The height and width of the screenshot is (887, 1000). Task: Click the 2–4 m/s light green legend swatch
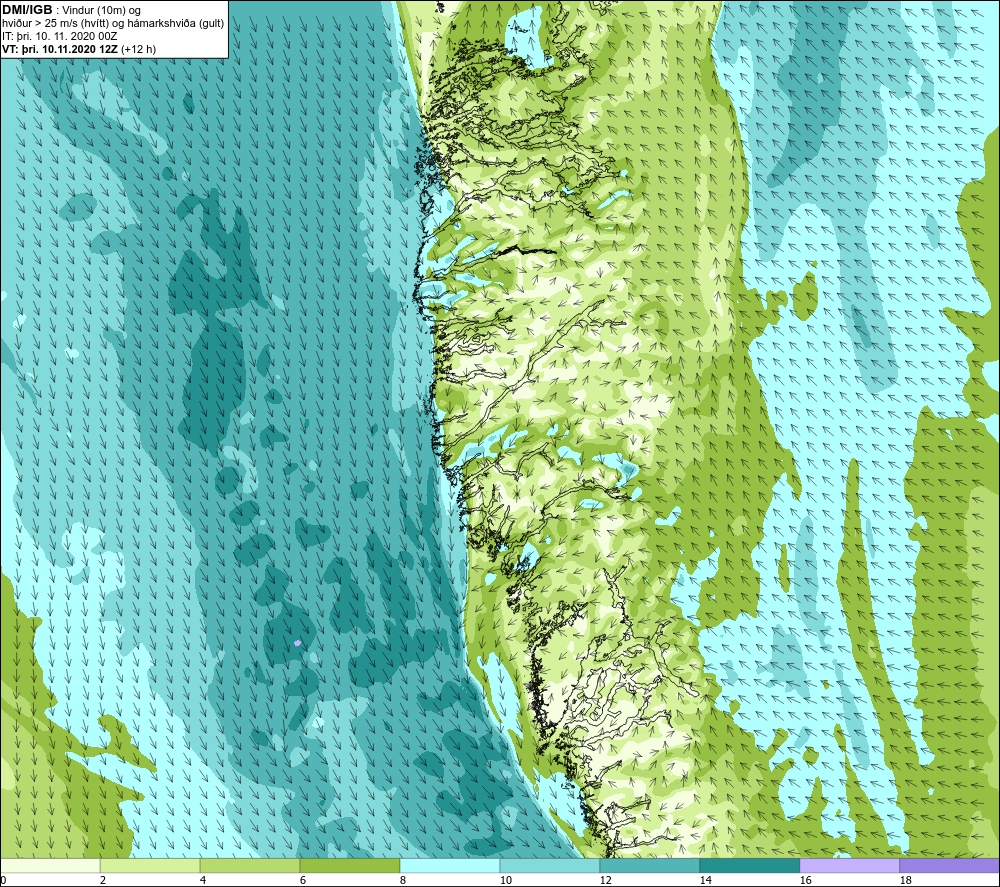[150, 866]
